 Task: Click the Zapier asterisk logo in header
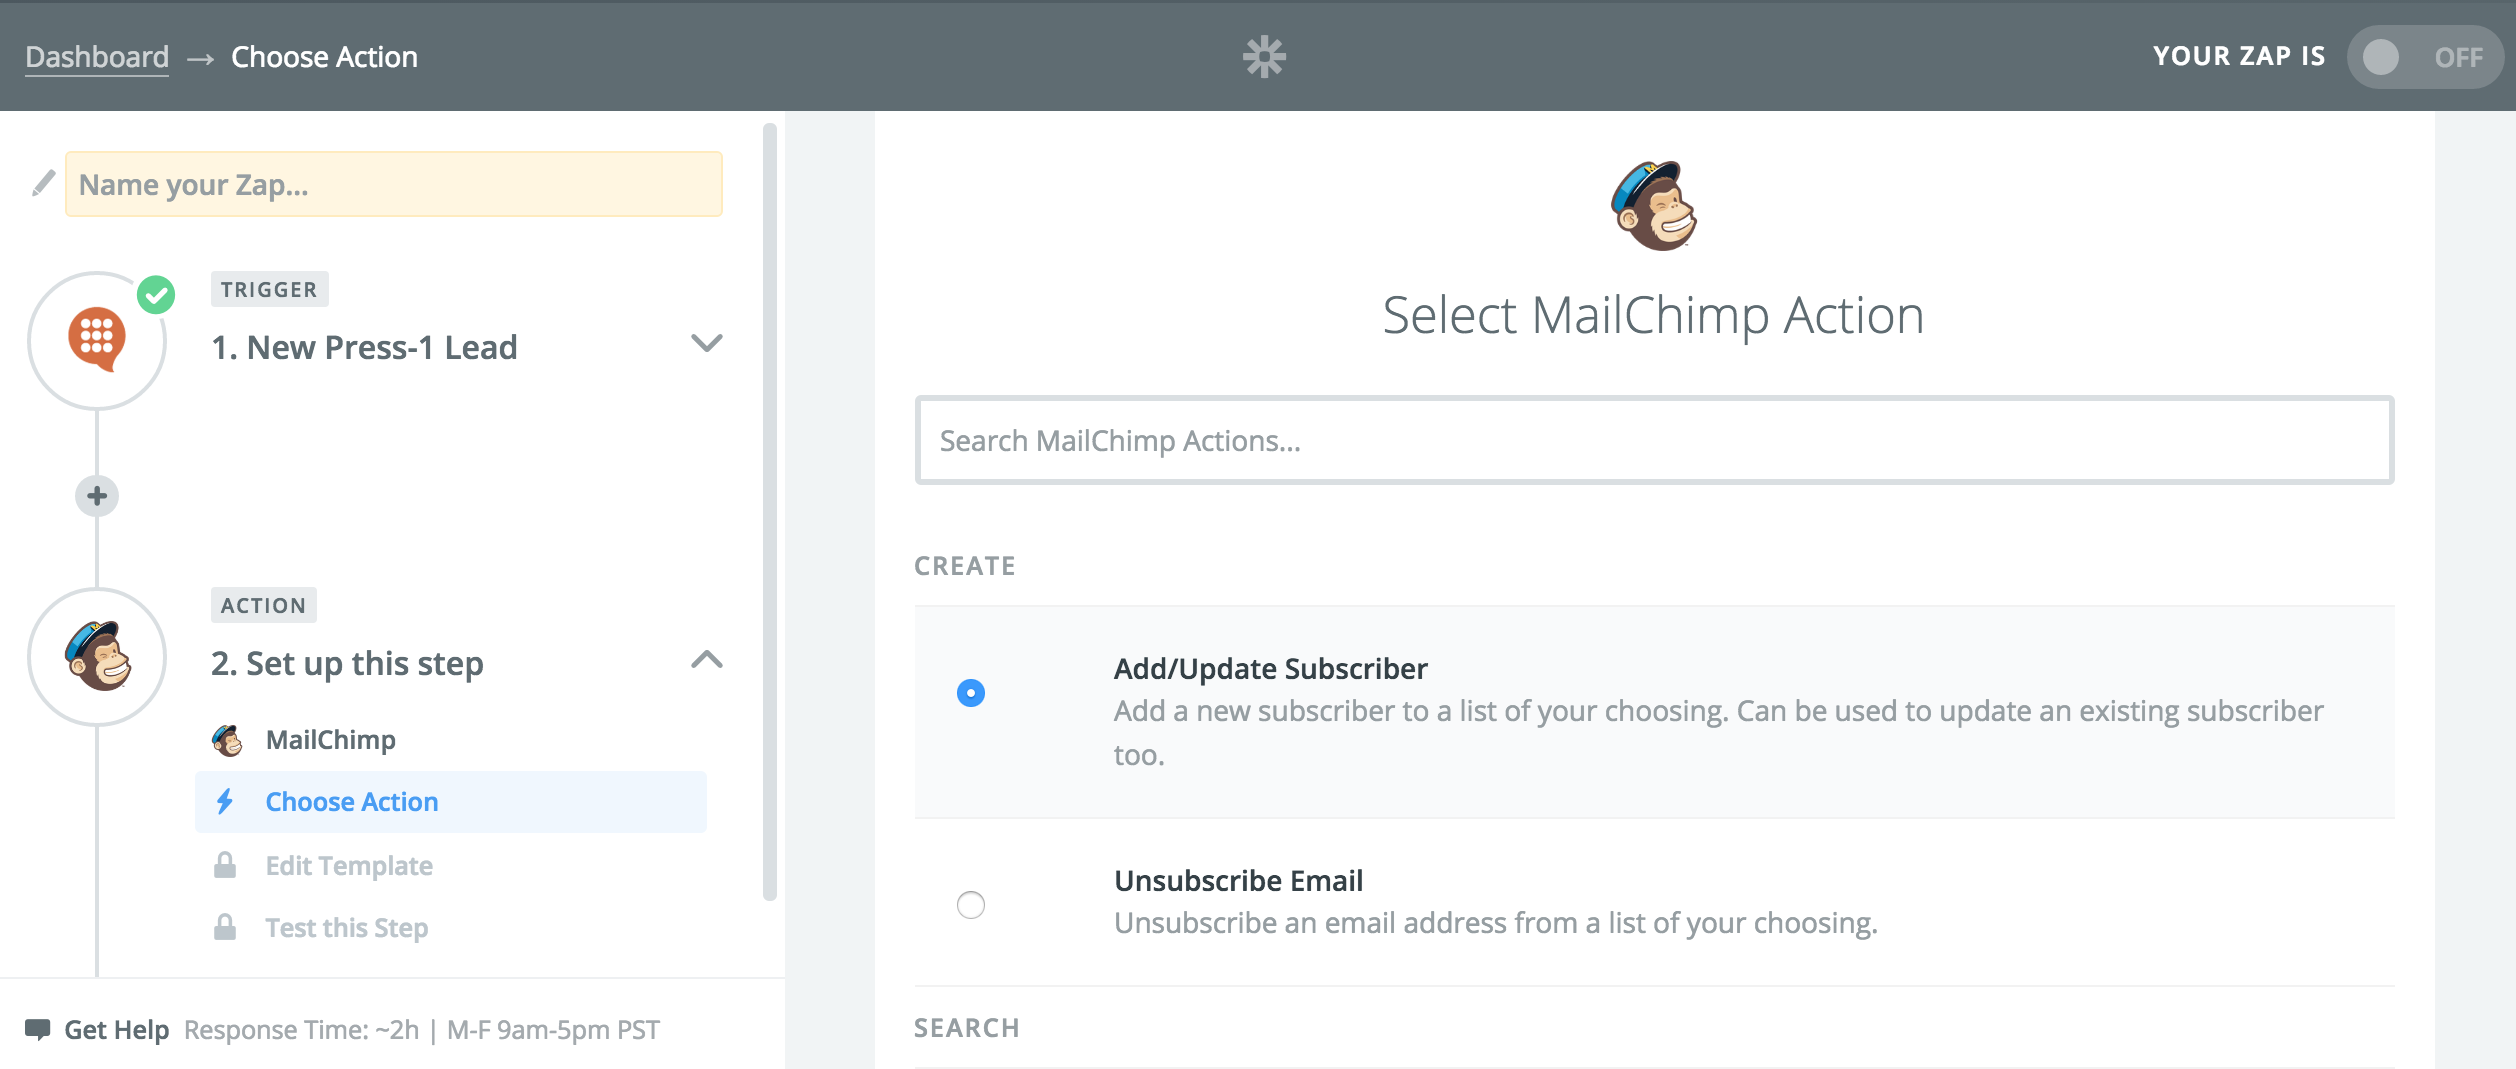(1264, 57)
